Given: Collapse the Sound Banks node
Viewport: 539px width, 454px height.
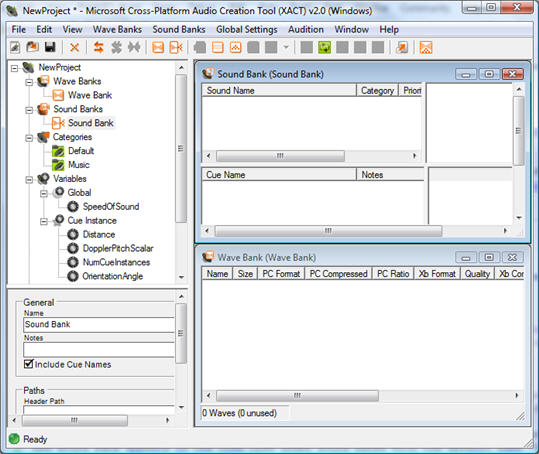Looking at the screenshot, I should (x=29, y=110).
